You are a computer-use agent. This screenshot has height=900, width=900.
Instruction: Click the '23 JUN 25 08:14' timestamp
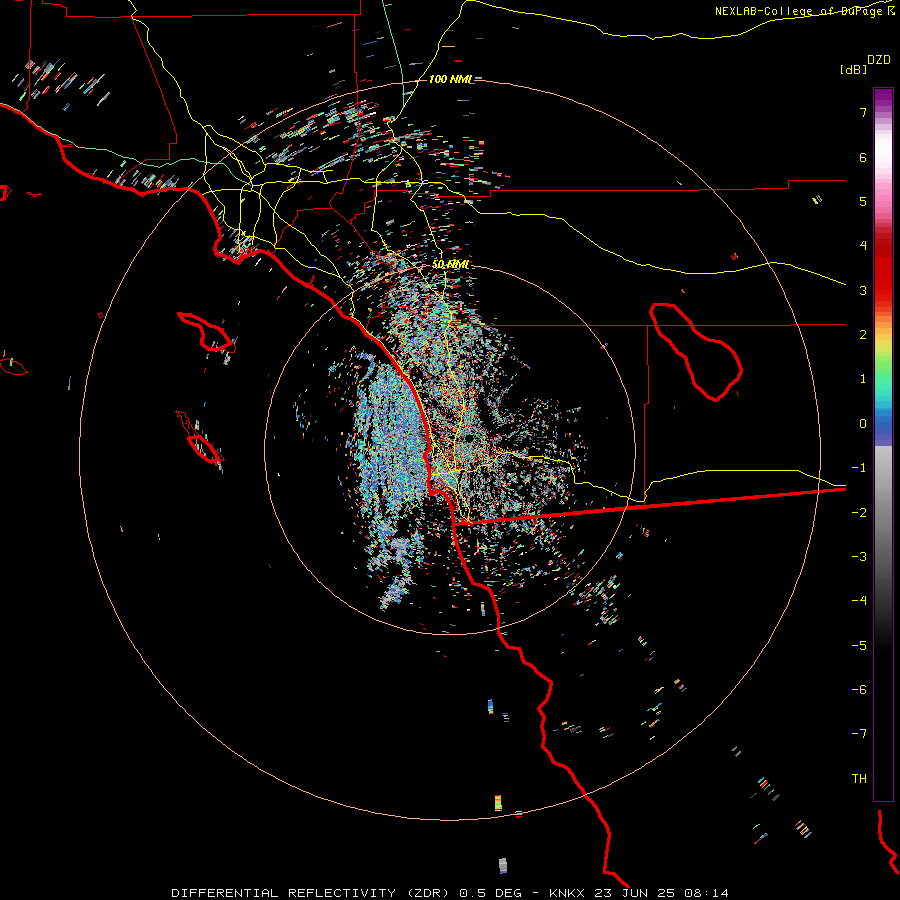click(x=660, y=893)
